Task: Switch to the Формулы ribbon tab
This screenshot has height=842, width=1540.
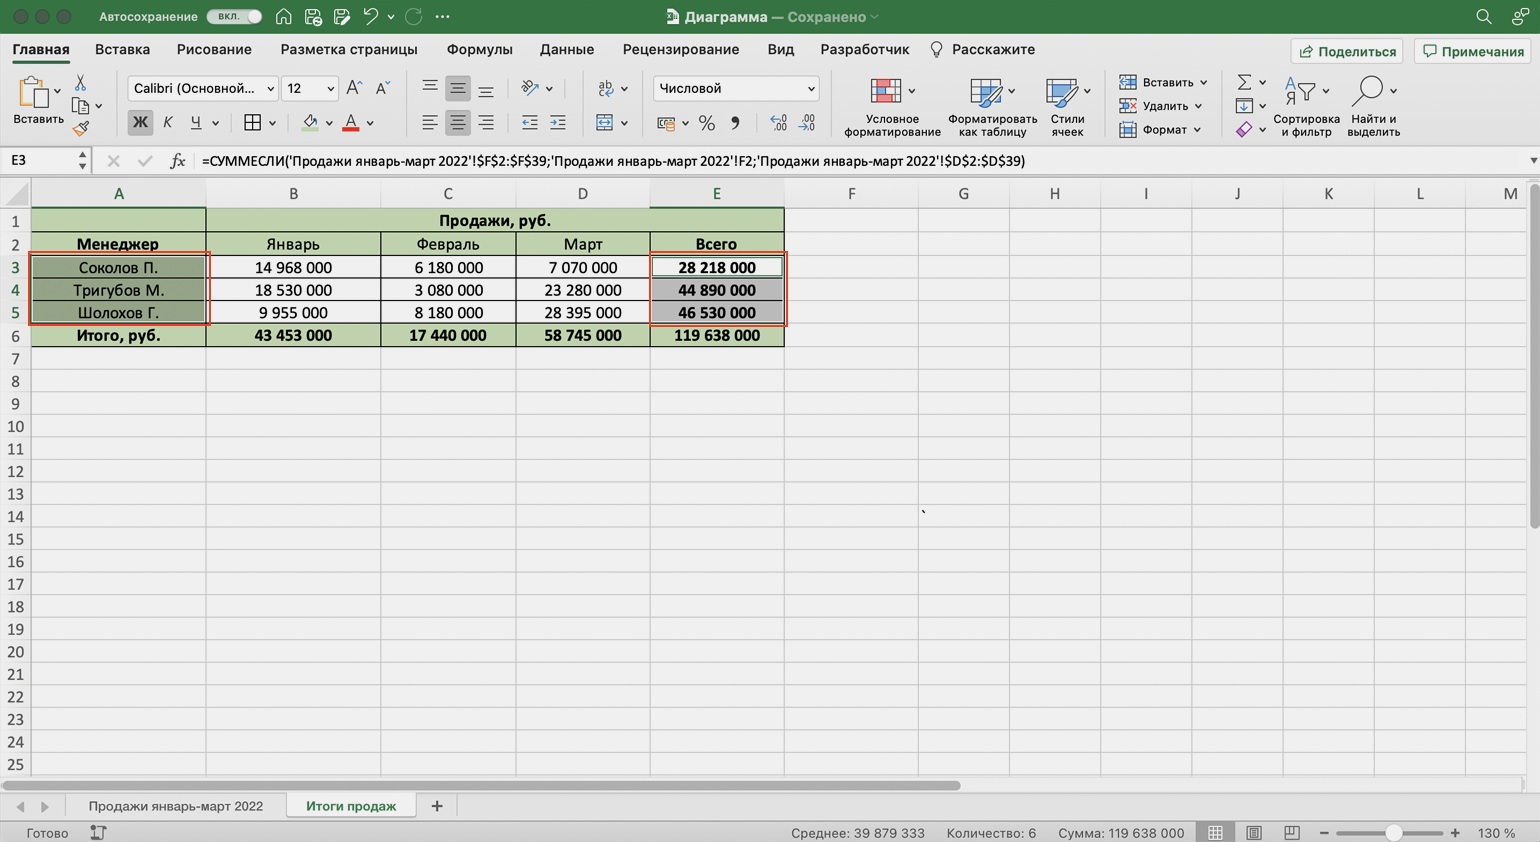Action: [479, 50]
